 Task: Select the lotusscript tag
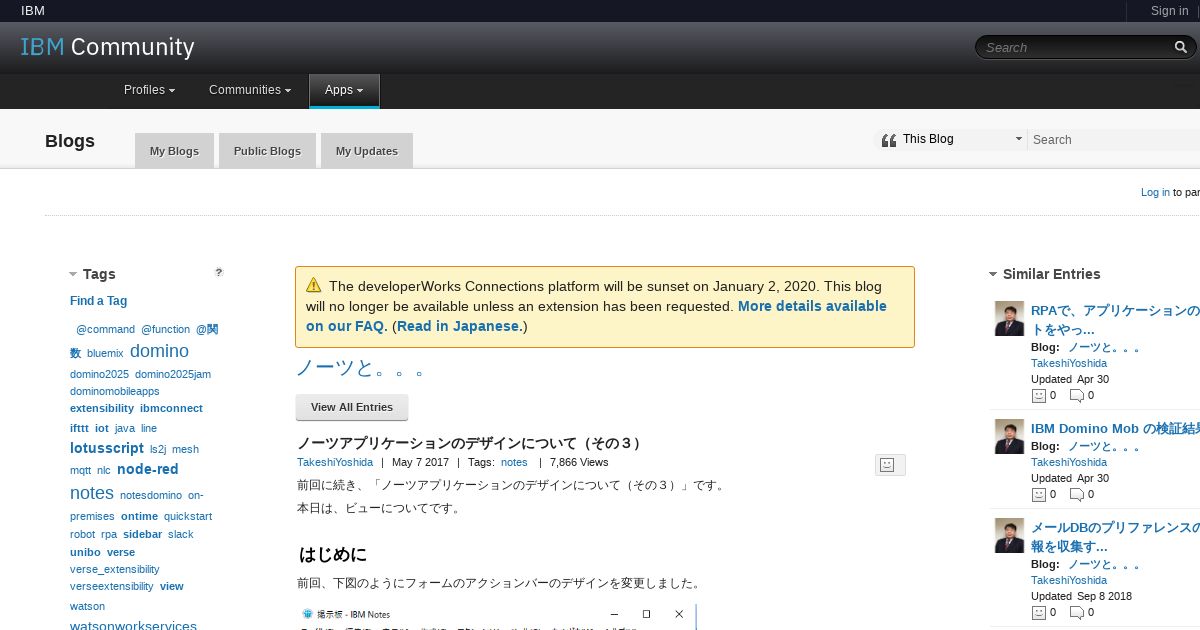tap(107, 448)
